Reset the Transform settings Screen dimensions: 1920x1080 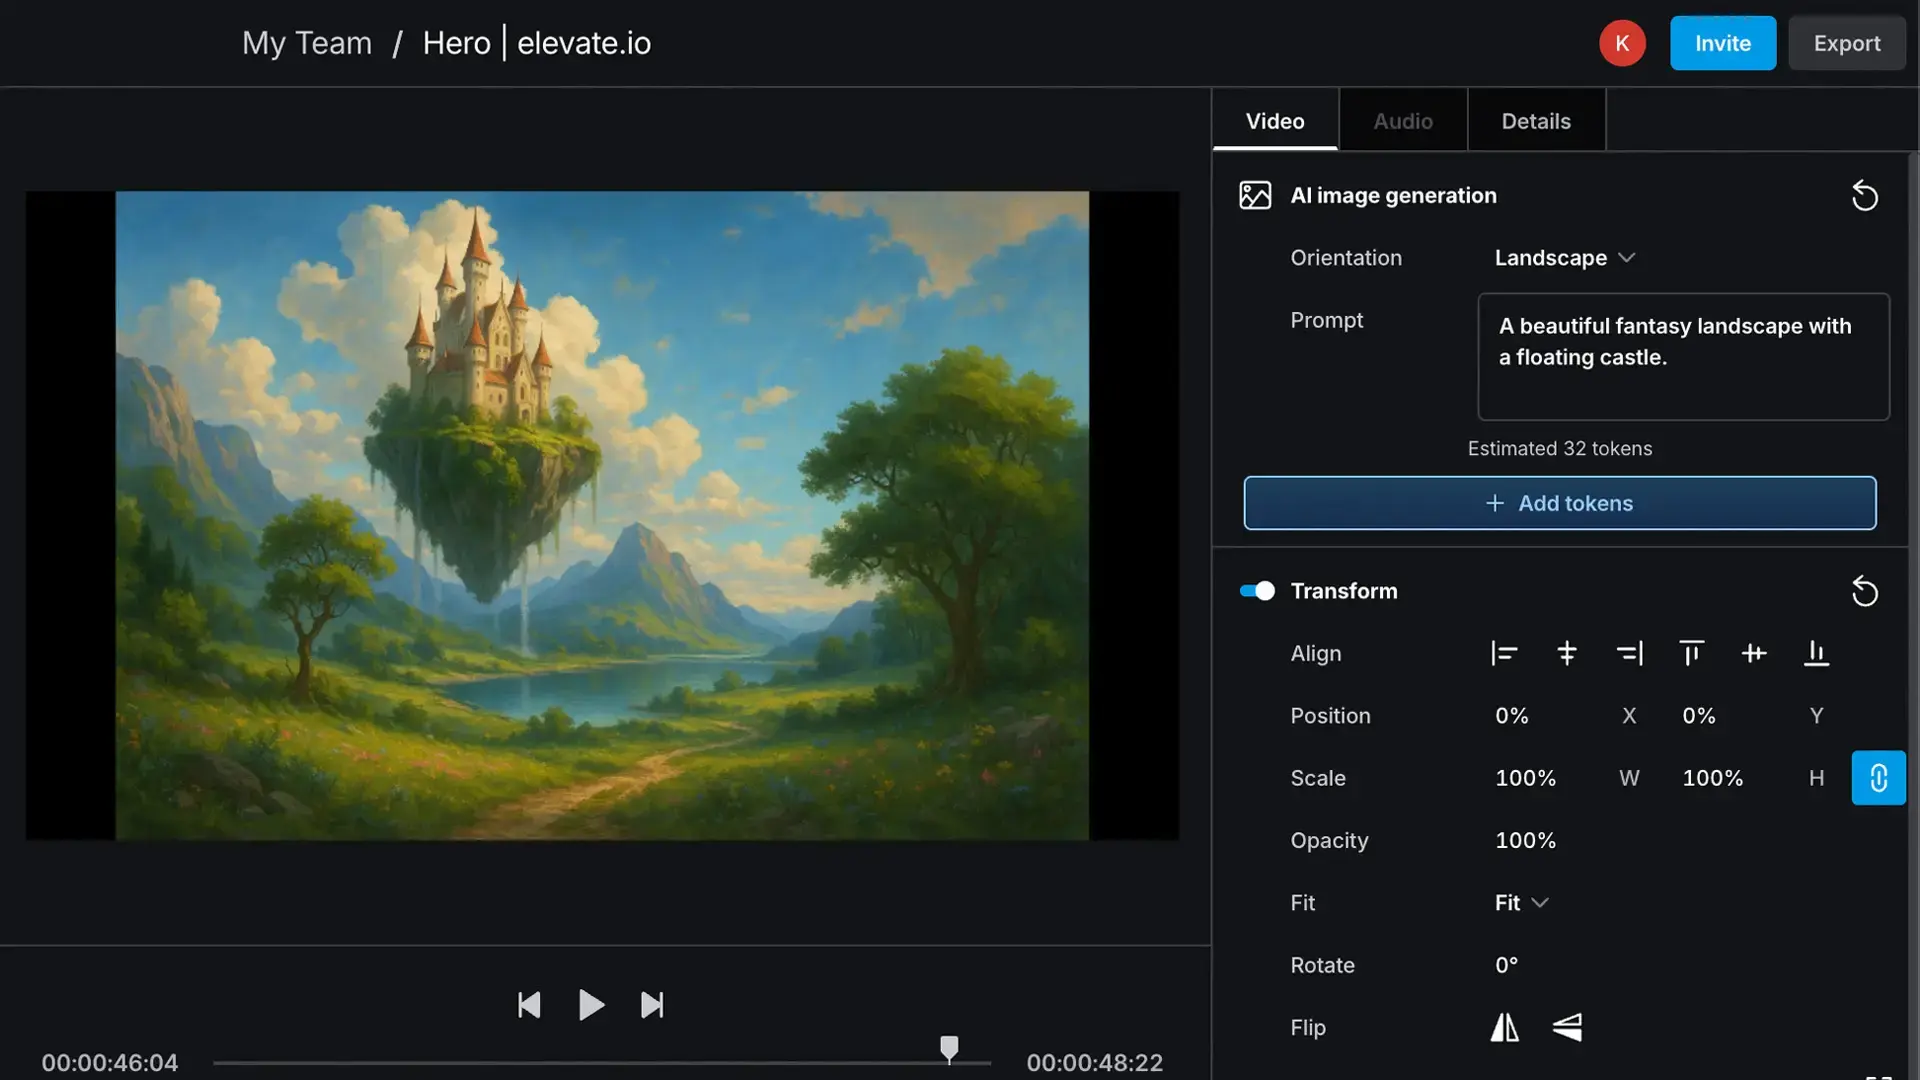(1865, 591)
